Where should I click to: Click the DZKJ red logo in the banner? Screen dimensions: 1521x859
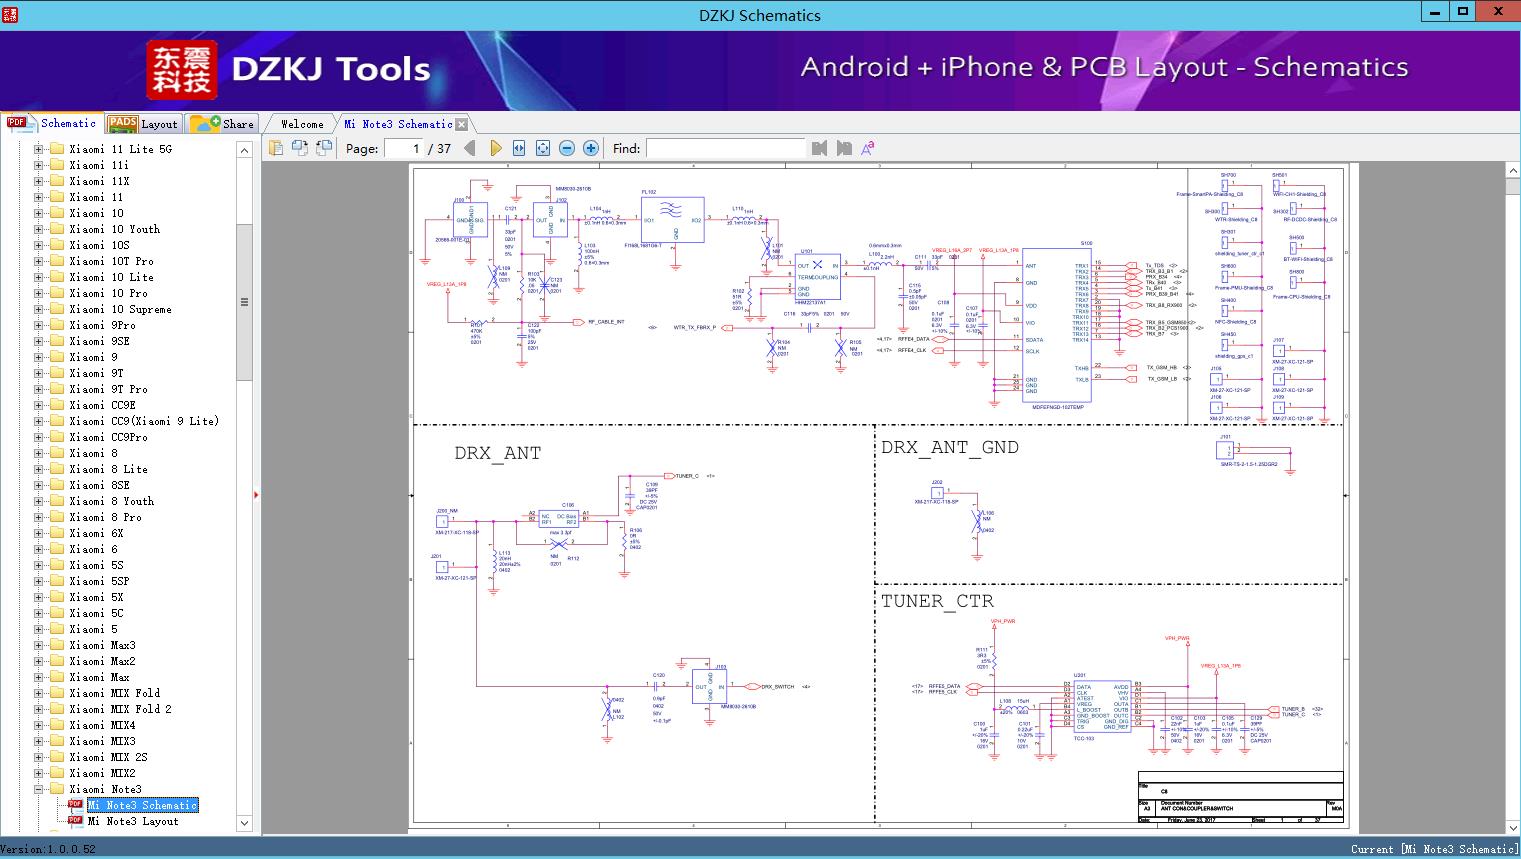182,69
